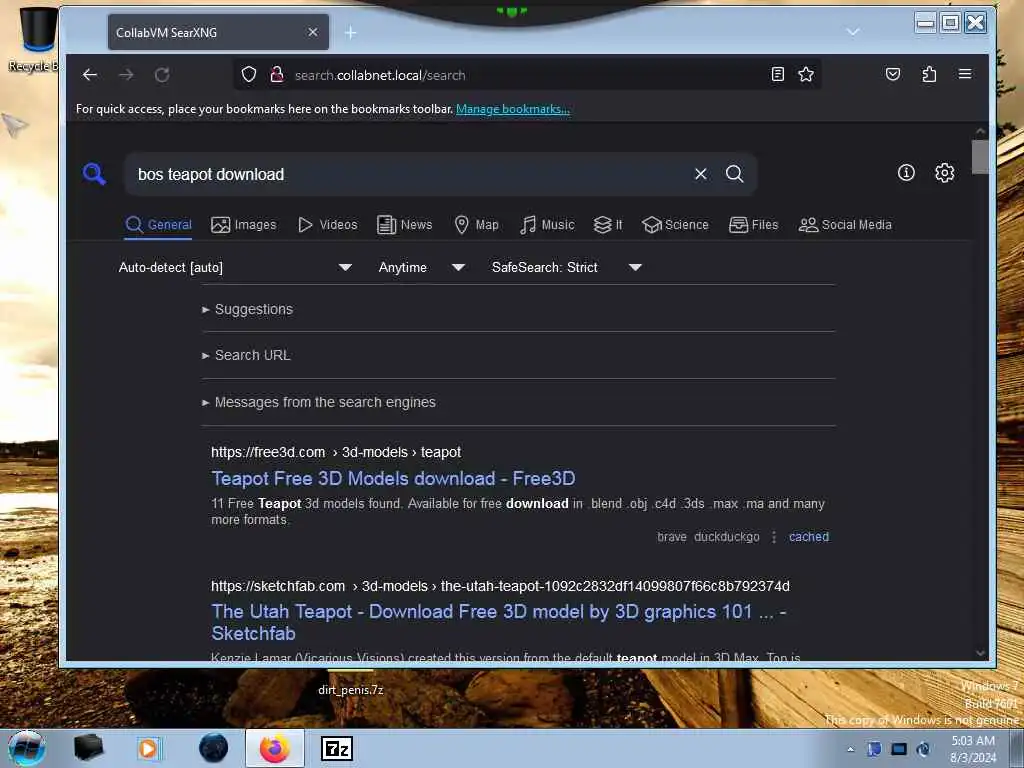Expand Messages from the search engines
Image resolution: width=1024 pixels, height=768 pixels.
tap(319, 402)
